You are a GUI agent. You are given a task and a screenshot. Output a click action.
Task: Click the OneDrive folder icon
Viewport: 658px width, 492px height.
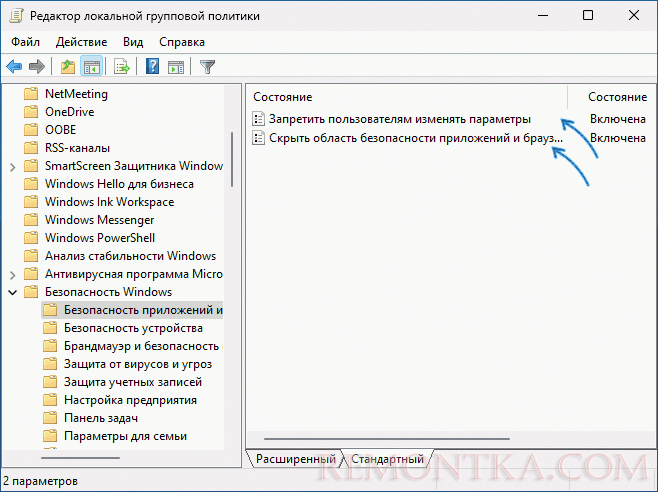click(x=31, y=112)
